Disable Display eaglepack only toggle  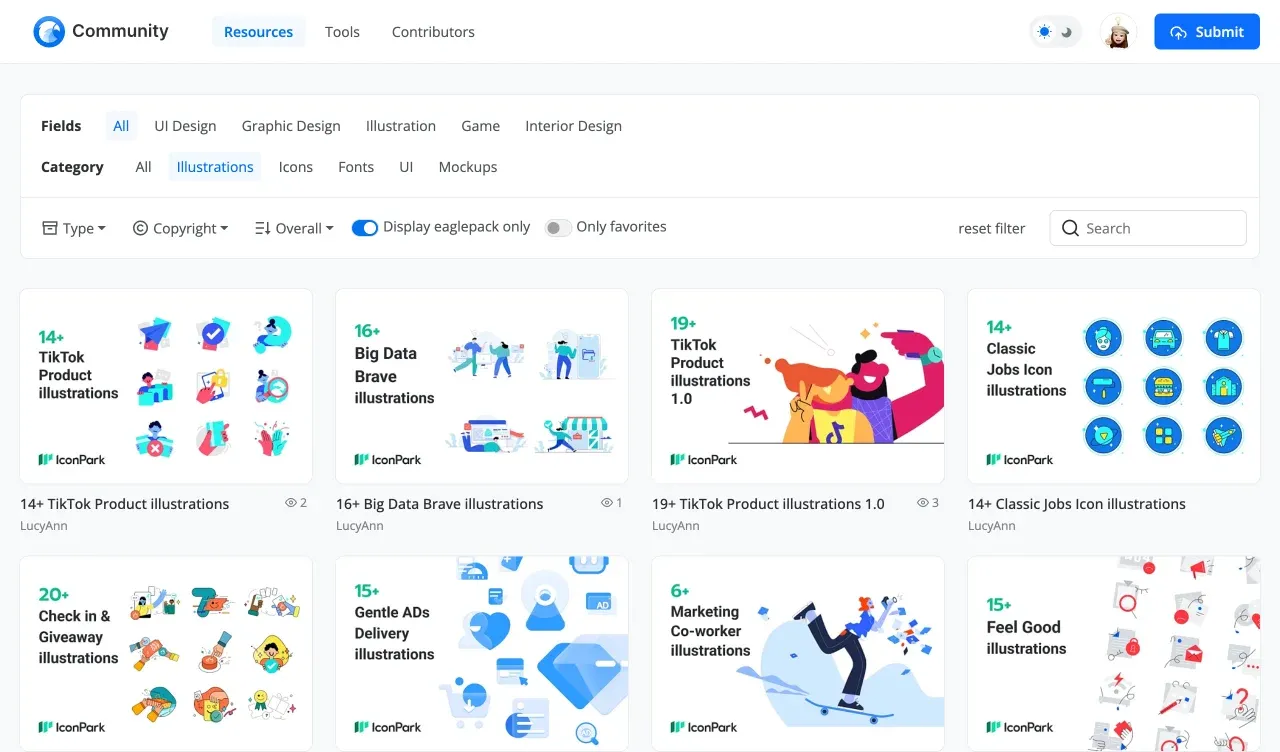coord(365,228)
